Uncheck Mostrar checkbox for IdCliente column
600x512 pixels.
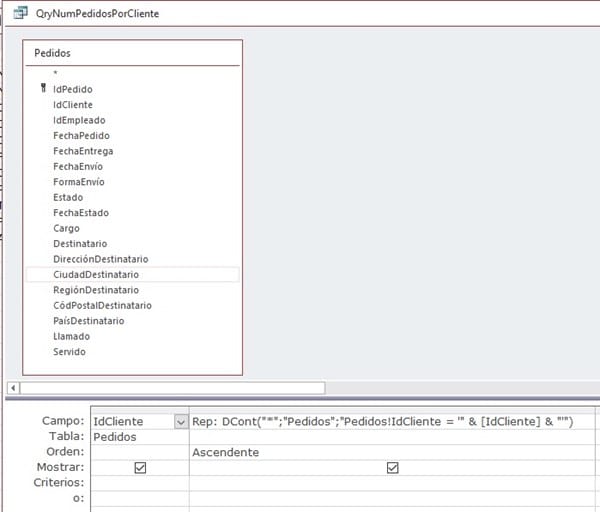click(x=140, y=468)
